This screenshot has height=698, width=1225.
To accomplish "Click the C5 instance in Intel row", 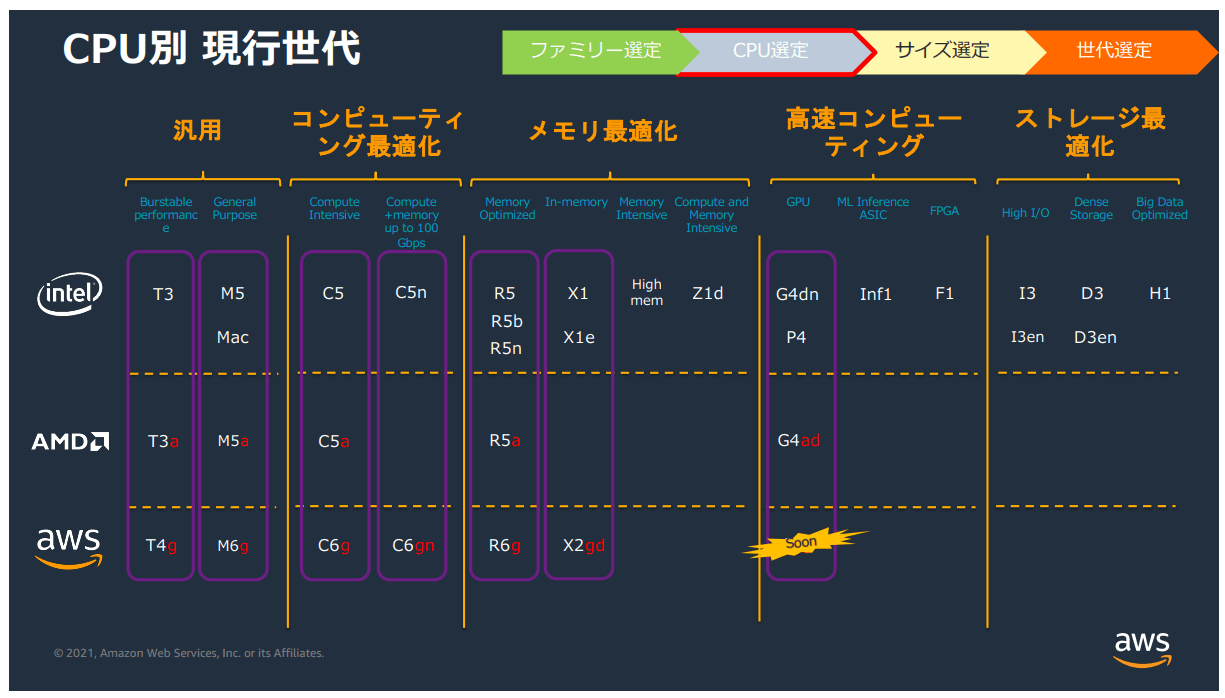I will point(333,293).
